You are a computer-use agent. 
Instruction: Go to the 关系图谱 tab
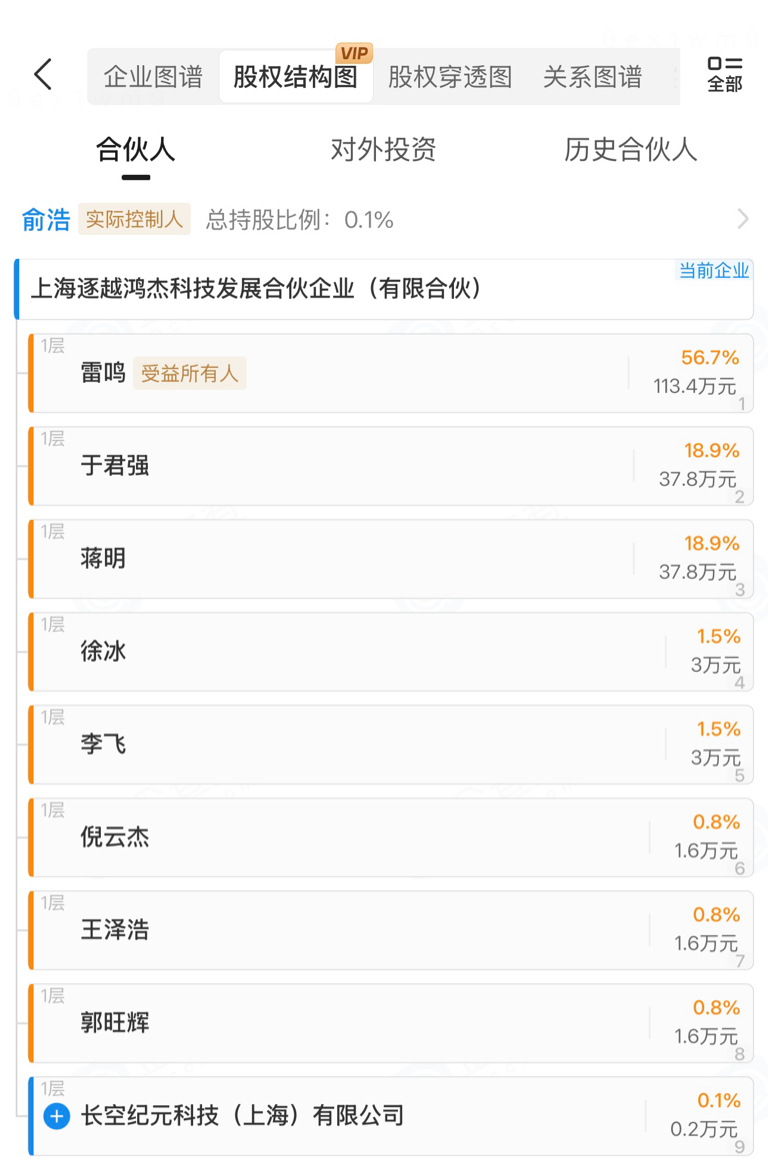592,77
